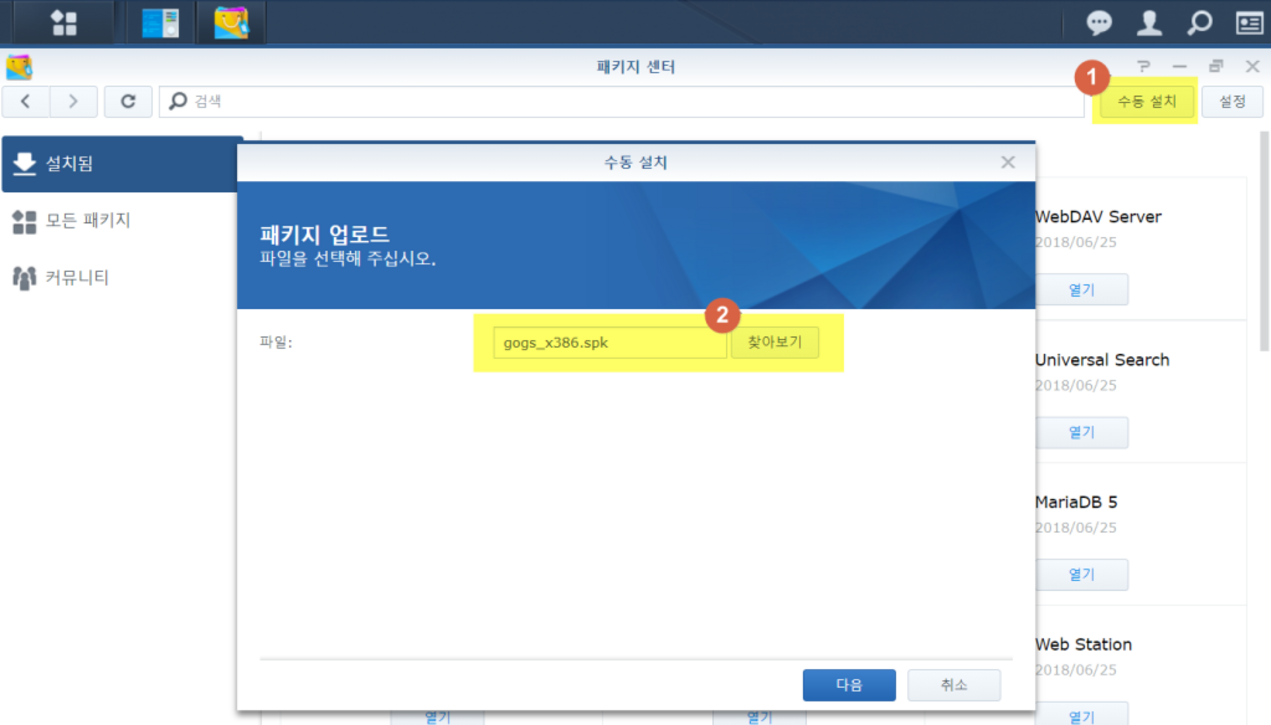Click the refresh arrow in Package Center
1271x725 pixels.
(128, 101)
